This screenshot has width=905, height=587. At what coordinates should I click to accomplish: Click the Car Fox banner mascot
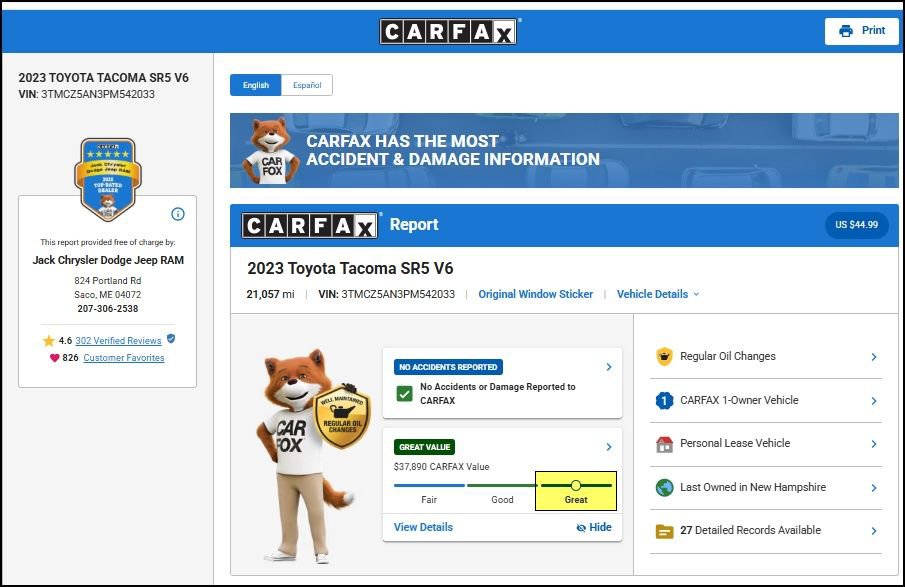point(271,151)
